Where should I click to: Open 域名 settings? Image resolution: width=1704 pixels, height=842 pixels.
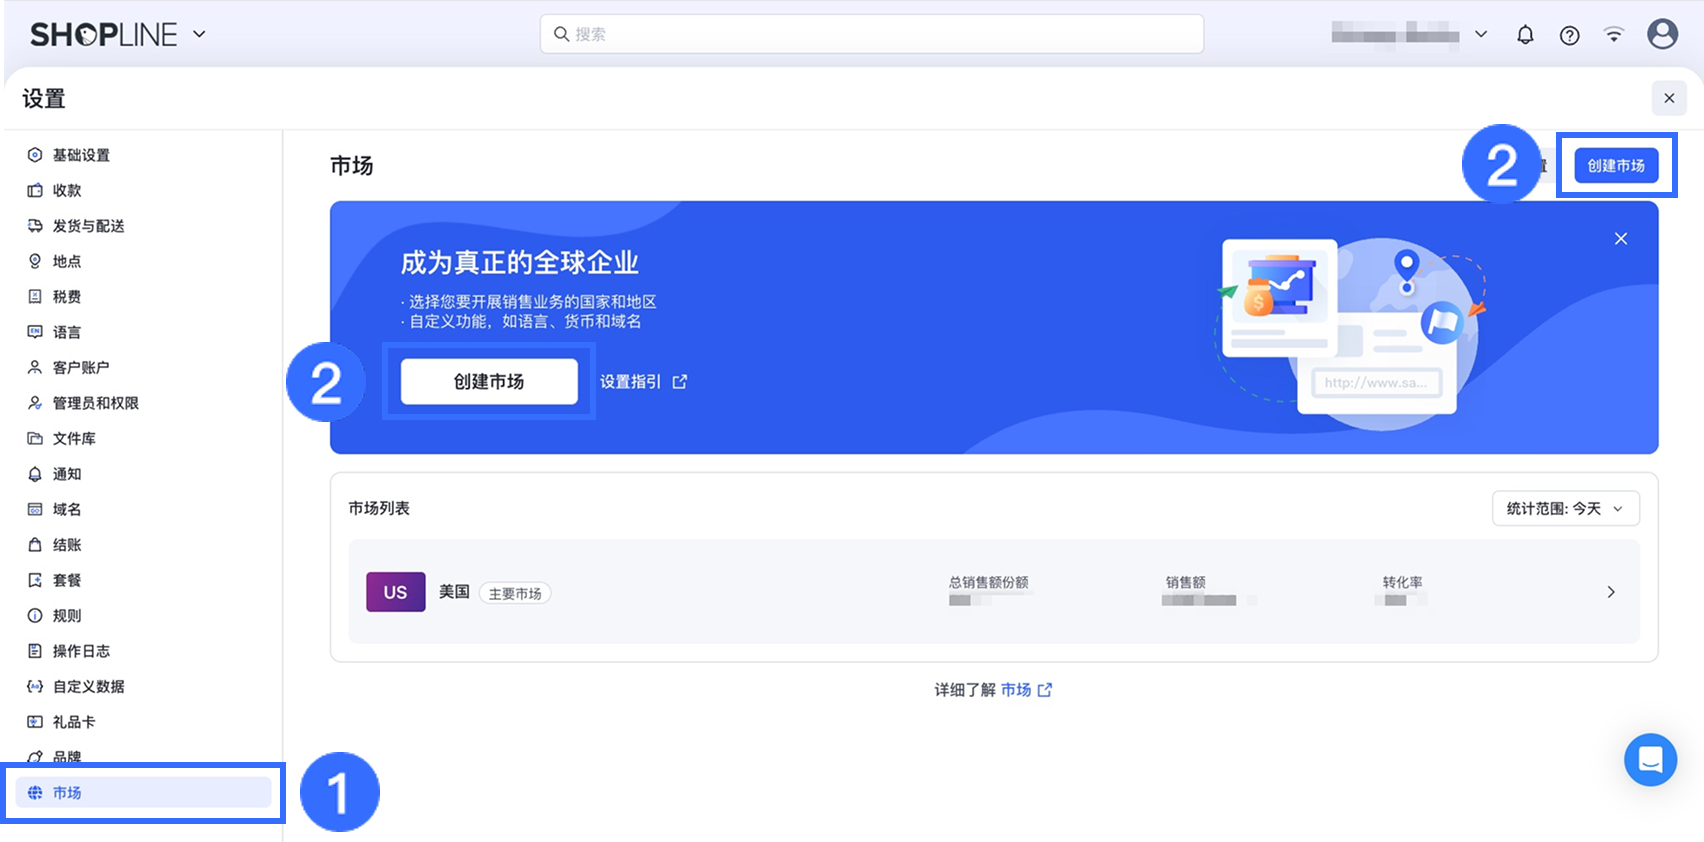pos(144,509)
